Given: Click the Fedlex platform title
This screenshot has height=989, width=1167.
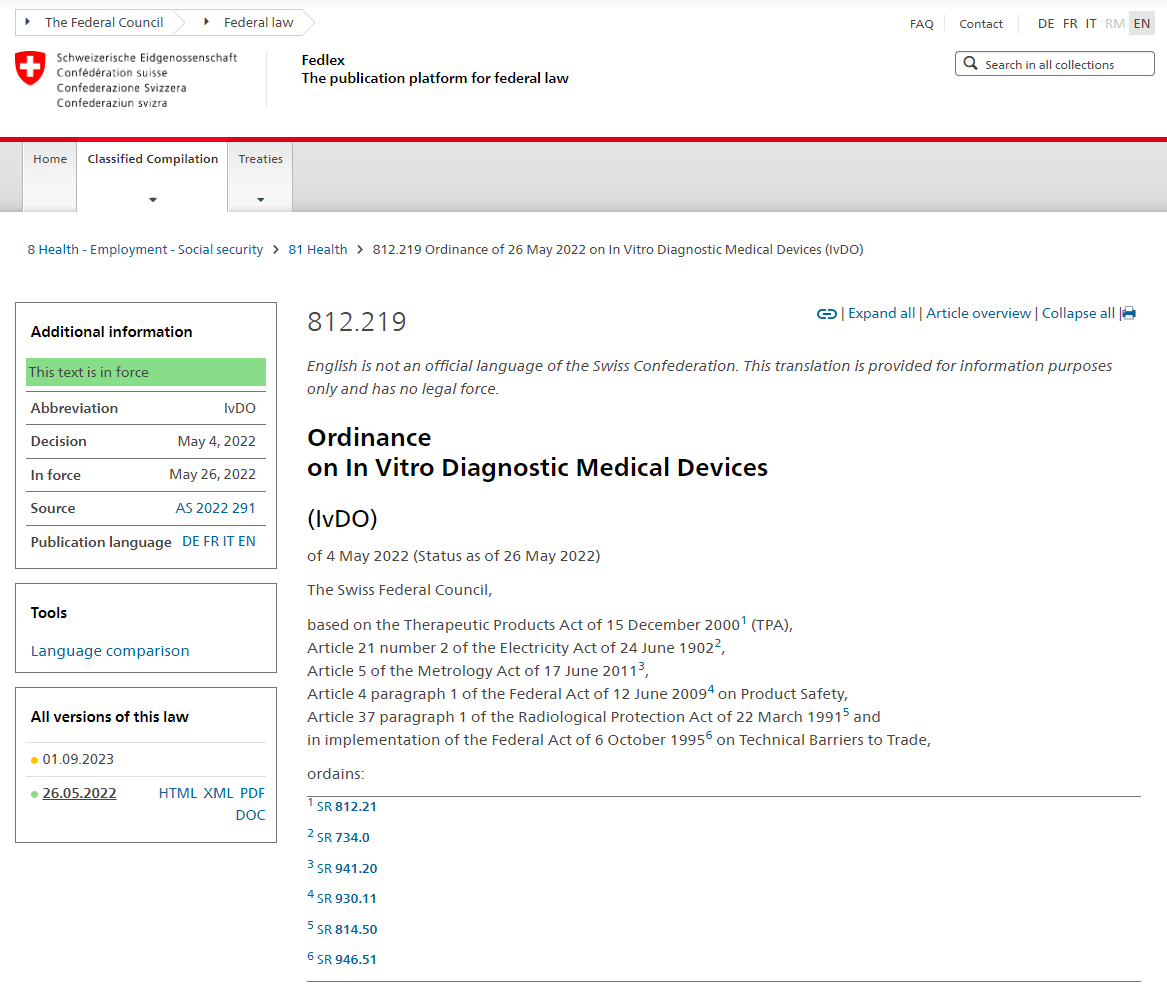Looking at the screenshot, I should [323, 60].
